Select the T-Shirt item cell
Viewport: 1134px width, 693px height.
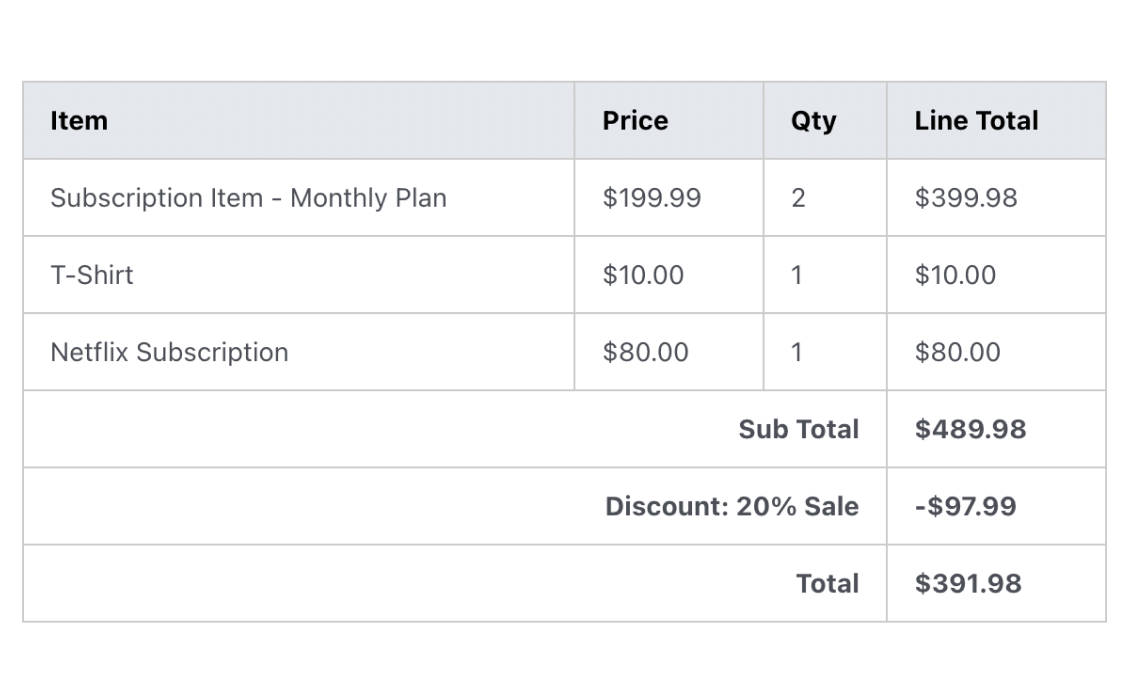click(x=92, y=275)
